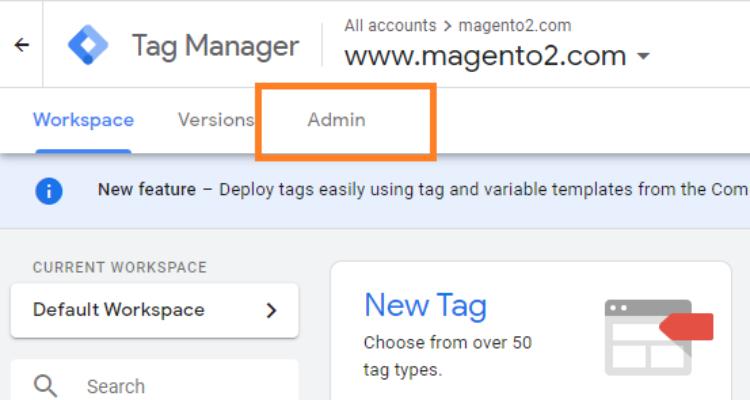Image resolution: width=750 pixels, height=400 pixels.
Task: Click the back arrow icon
Action: pyautogui.click(x=21, y=45)
